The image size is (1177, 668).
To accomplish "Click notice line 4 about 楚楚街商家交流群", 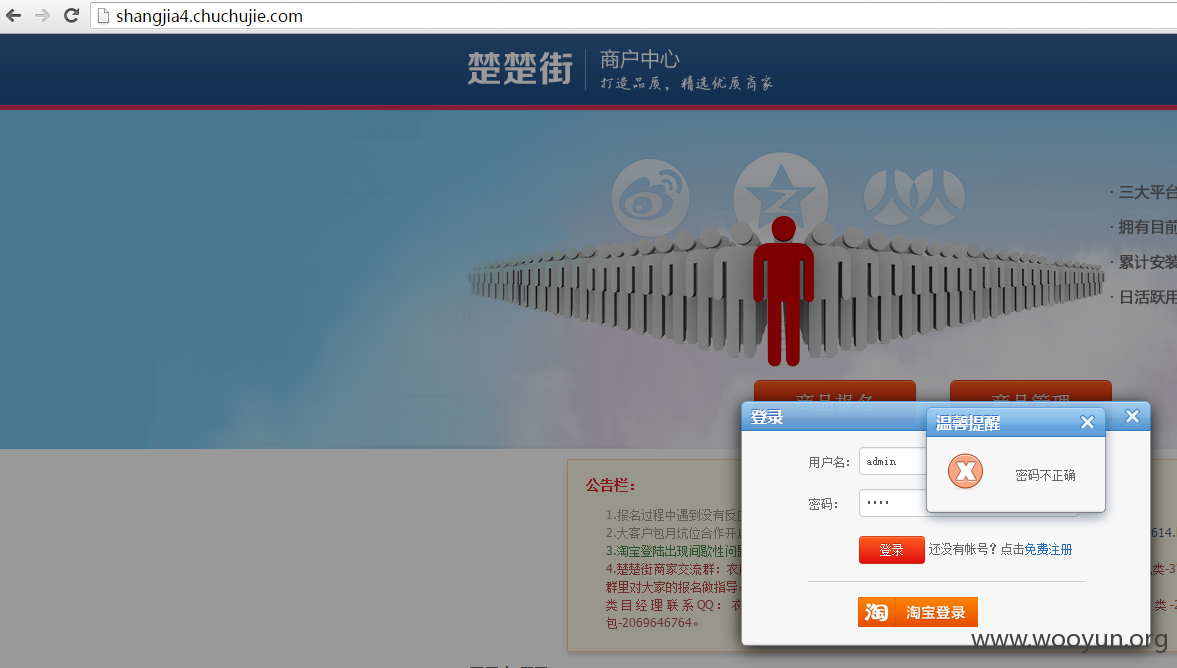I will [674, 569].
